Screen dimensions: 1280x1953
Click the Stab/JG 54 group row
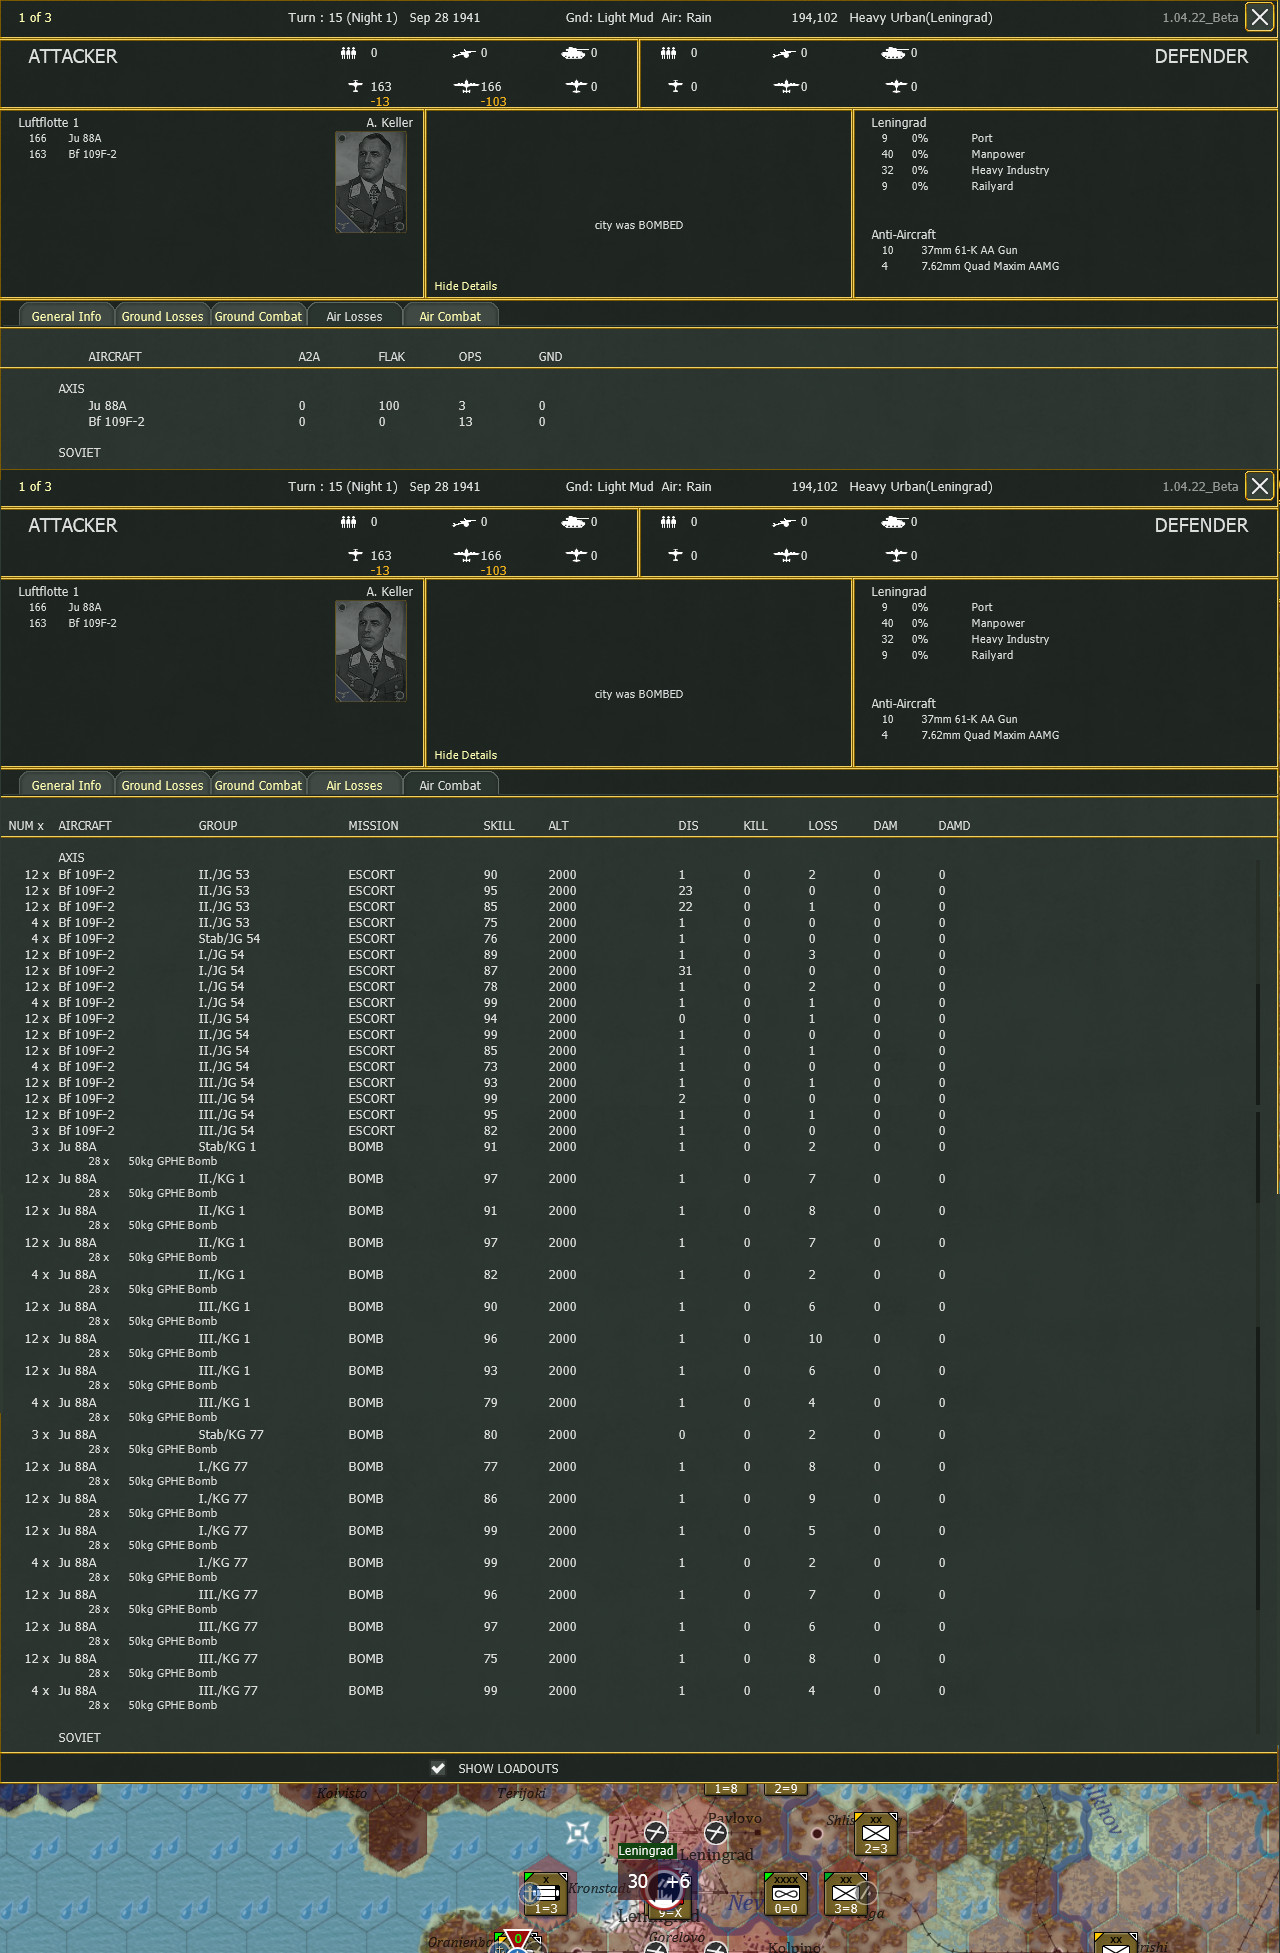click(485, 938)
